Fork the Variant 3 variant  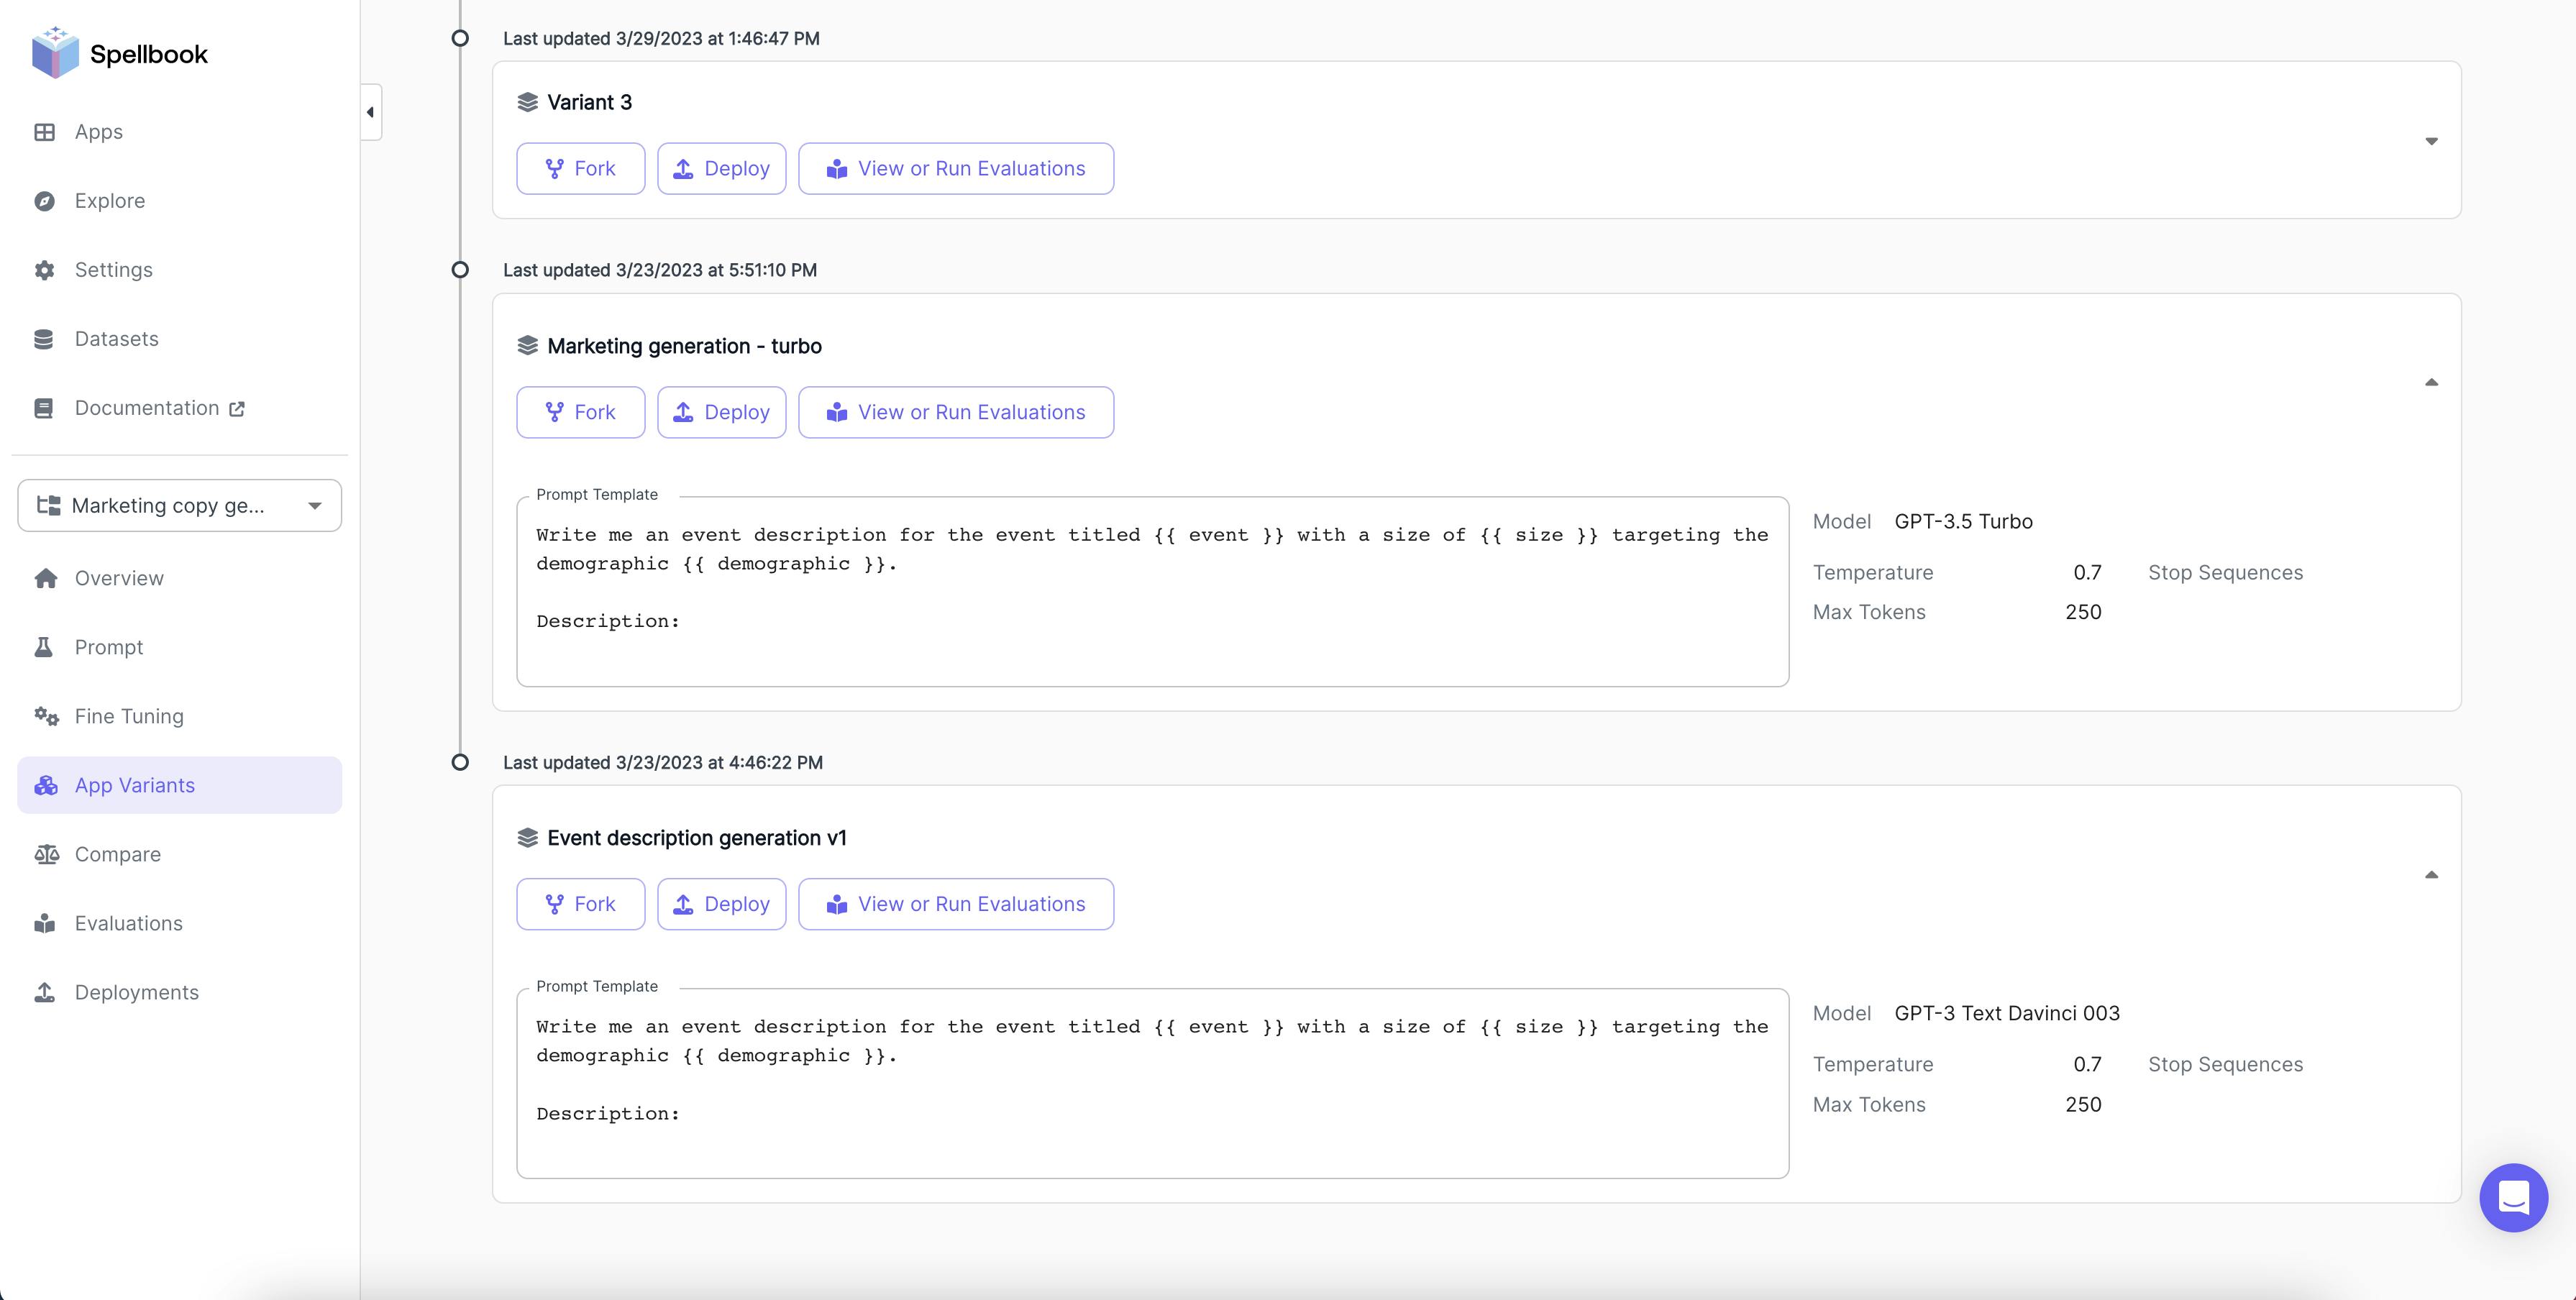(x=580, y=169)
